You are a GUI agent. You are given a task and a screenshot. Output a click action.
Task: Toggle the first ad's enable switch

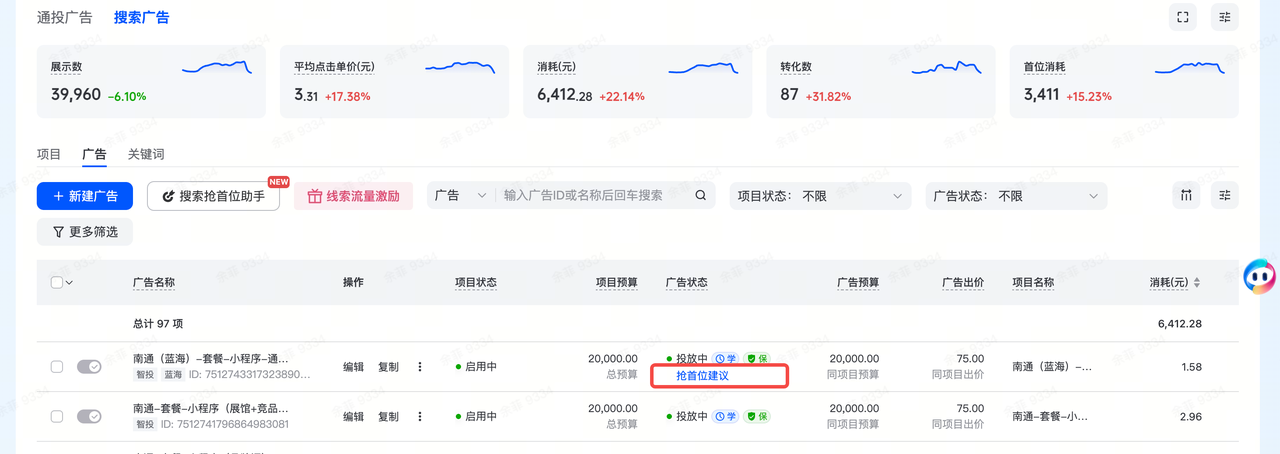pyautogui.click(x=89, y=367)
